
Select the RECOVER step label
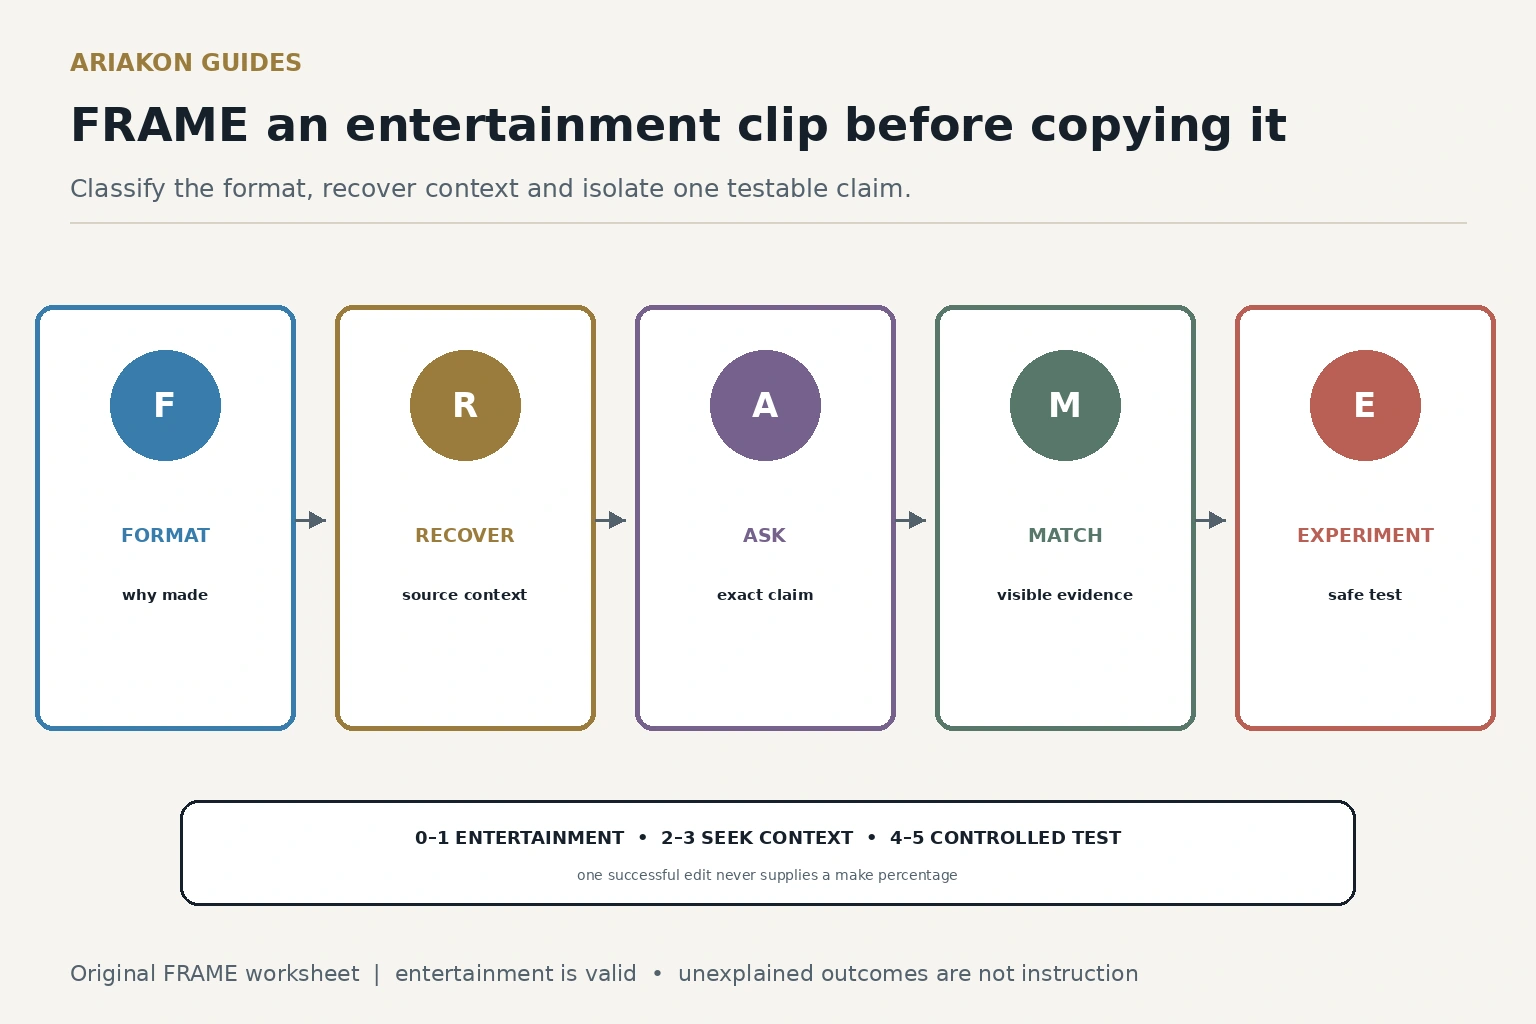click(465, 535)
